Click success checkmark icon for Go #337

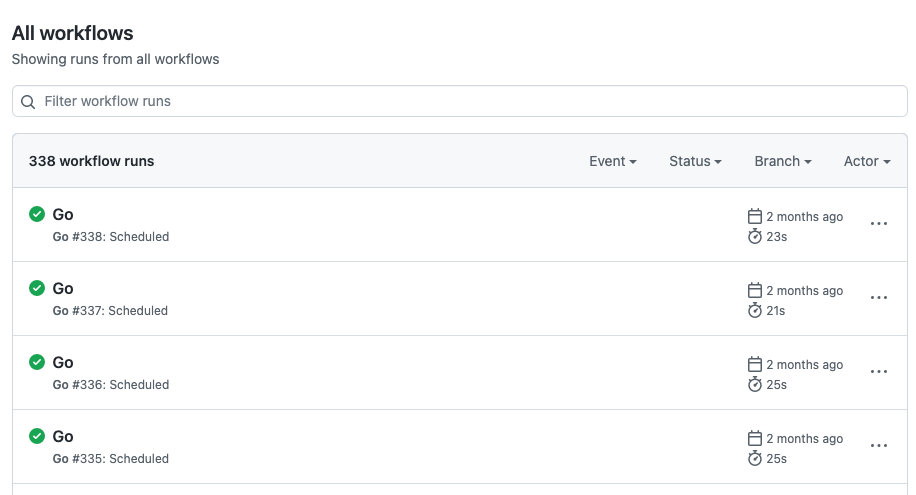pos(37,288)
